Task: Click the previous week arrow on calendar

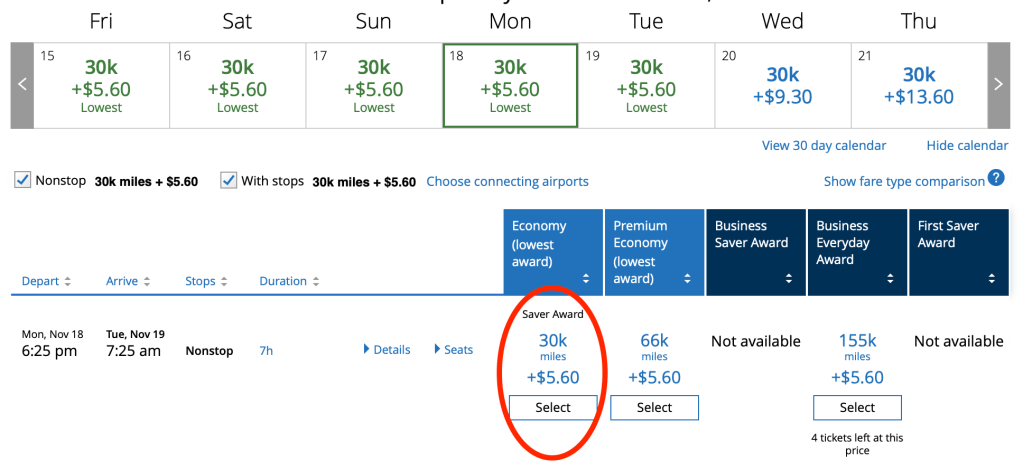Action: pos(22,85)
